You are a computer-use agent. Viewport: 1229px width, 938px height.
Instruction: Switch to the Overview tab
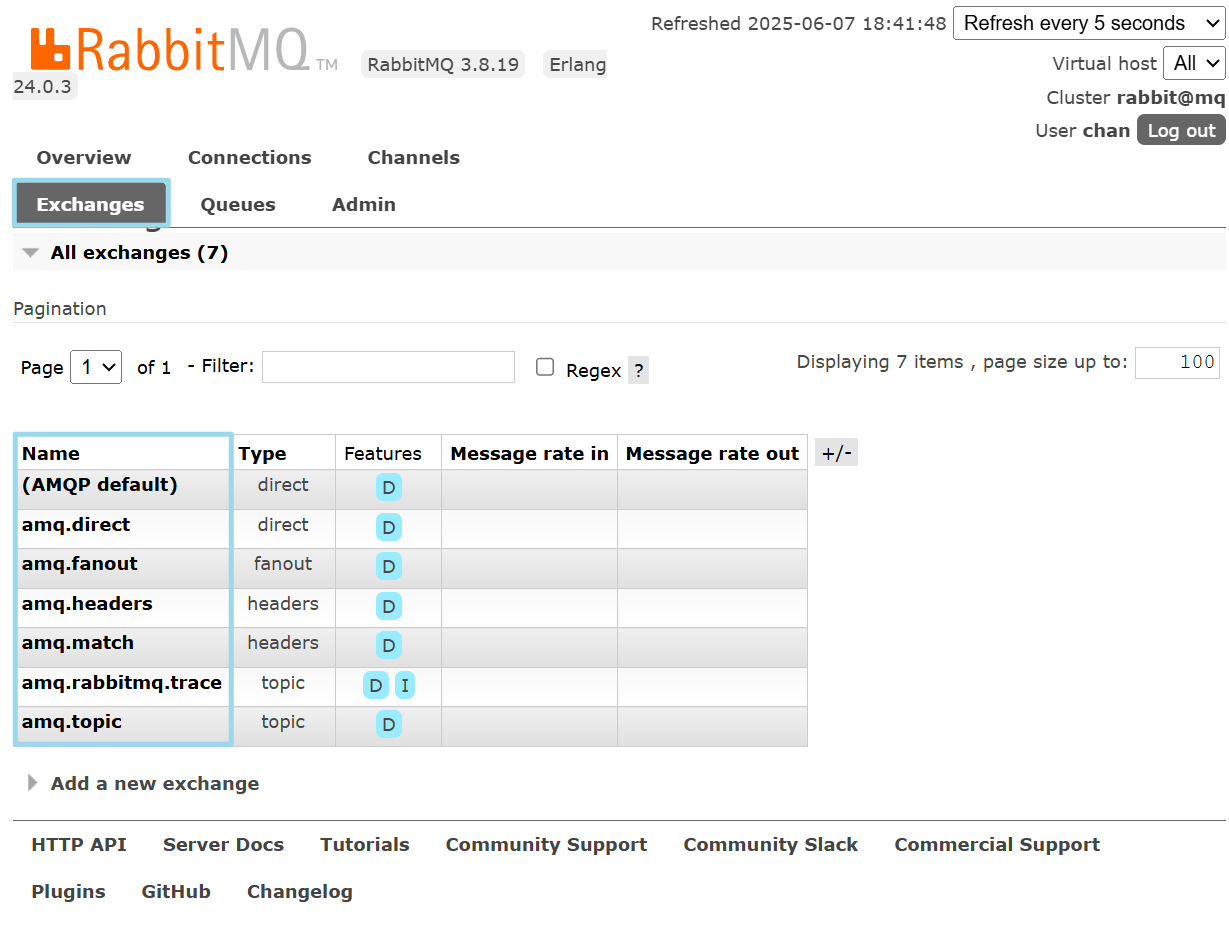coord(84,158)
